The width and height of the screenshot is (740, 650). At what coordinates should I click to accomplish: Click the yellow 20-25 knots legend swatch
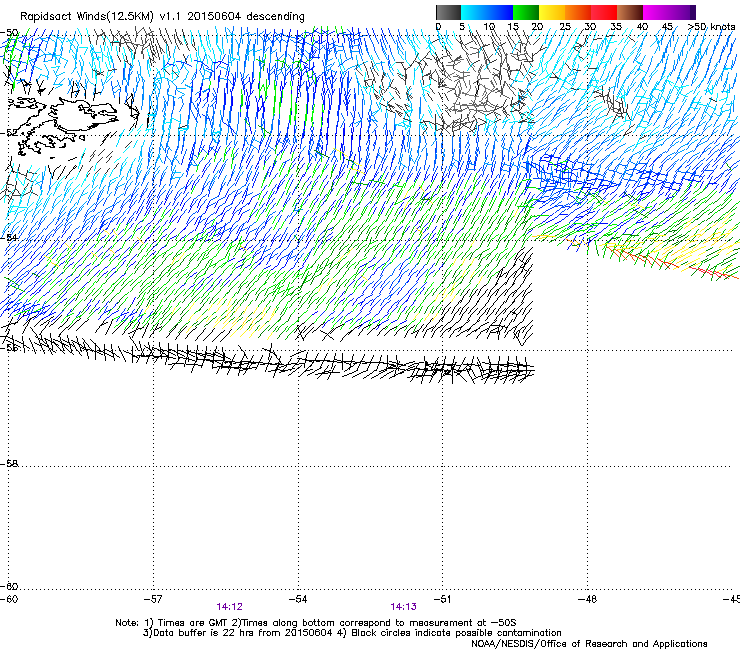(552, 12)
